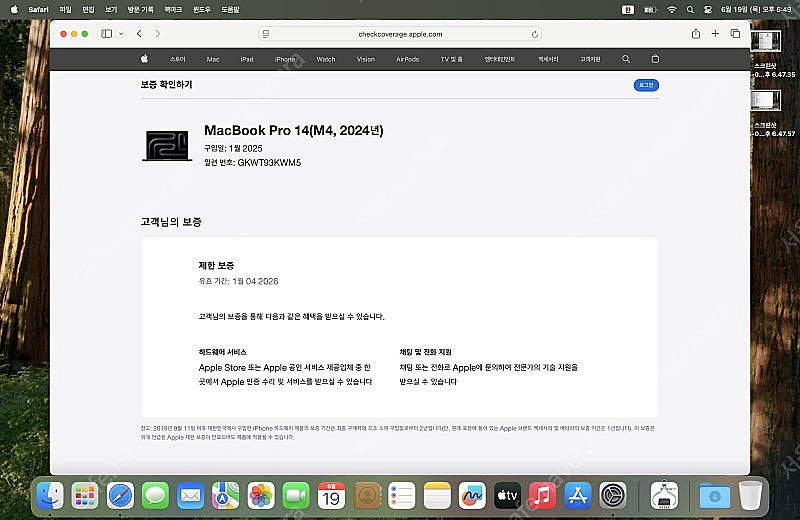Launch Messages from the Dock
This screenshot has width=800, height=520.
155,496
